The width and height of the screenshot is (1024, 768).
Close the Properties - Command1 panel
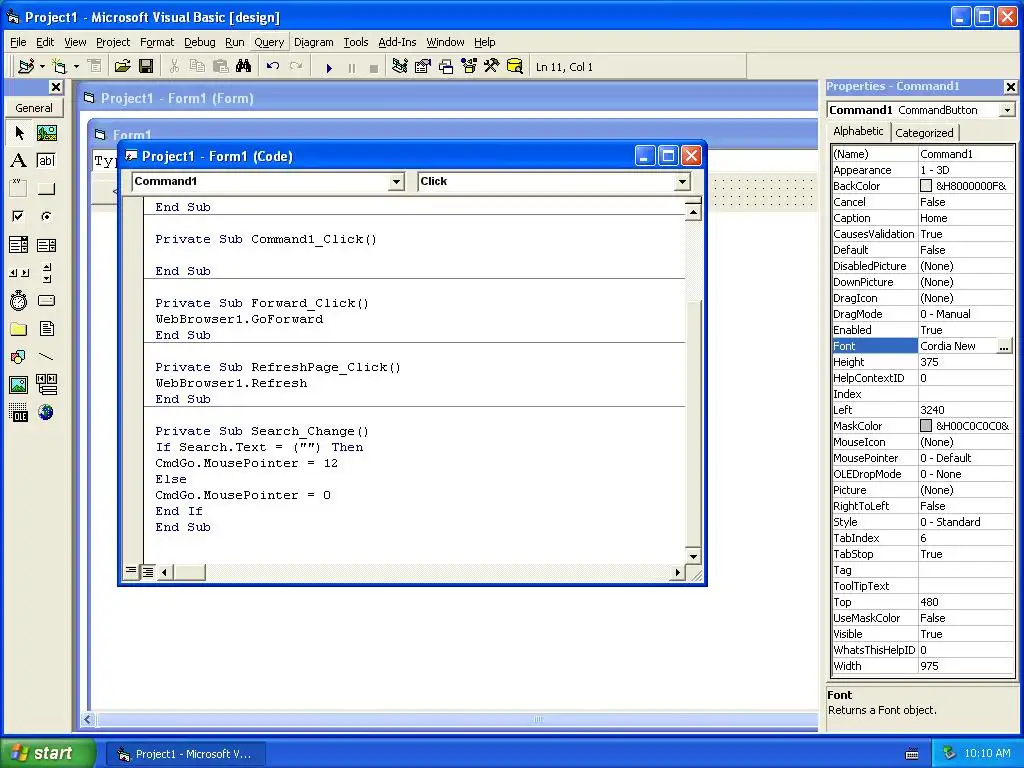click(1010, 86)
